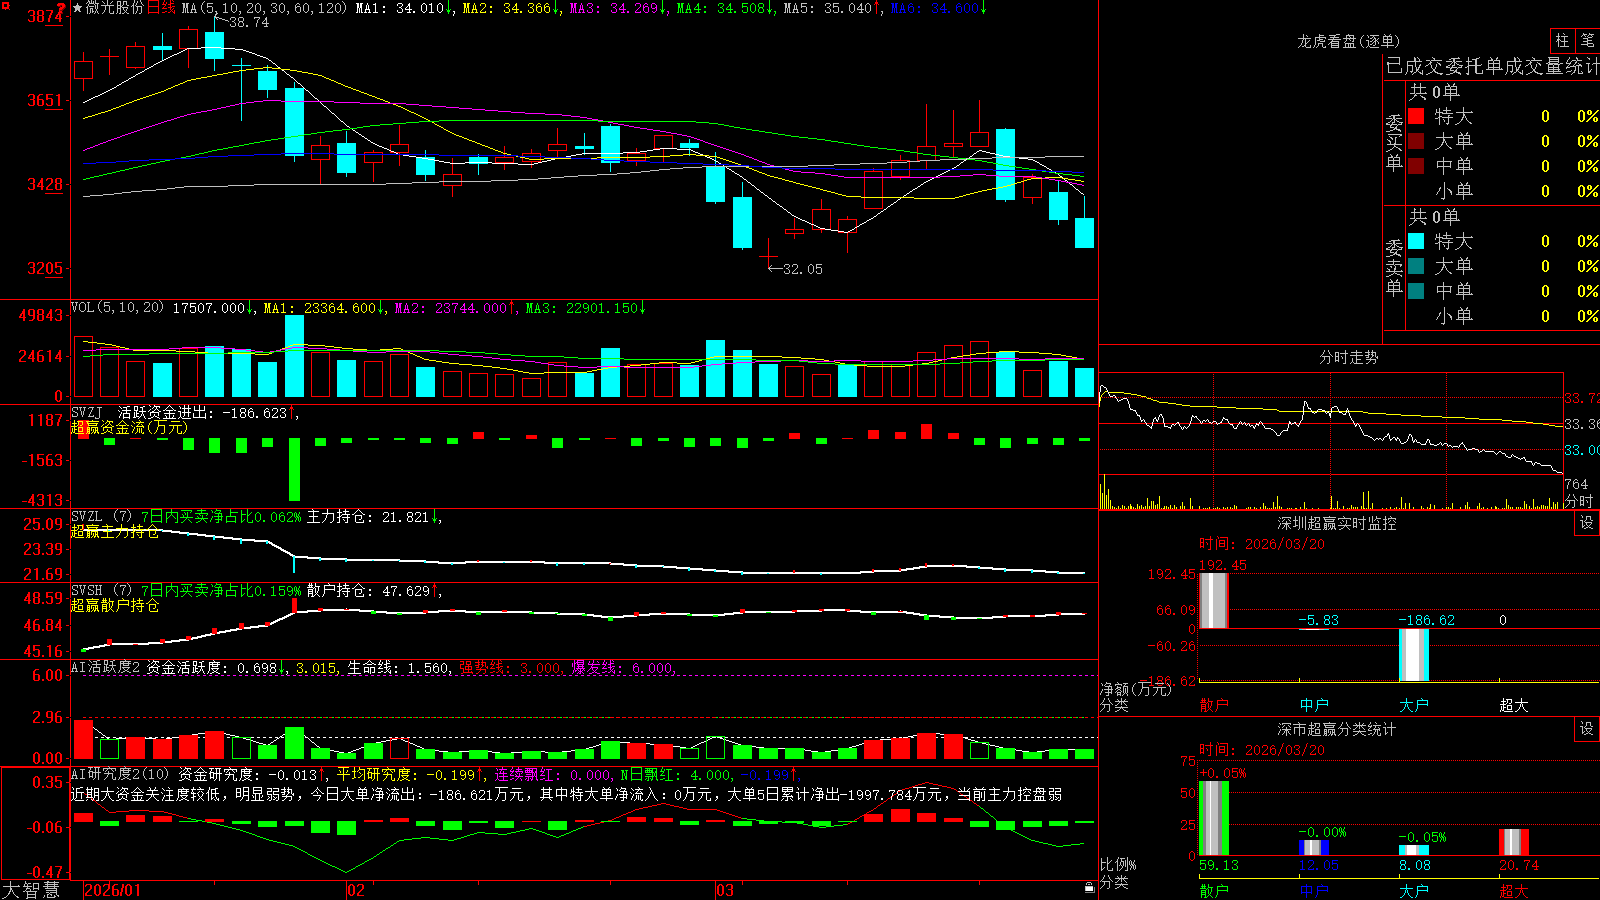This screenshot has height=900, width=1600.
Task: Click the 日线 period label
Action: coord(161,8)
